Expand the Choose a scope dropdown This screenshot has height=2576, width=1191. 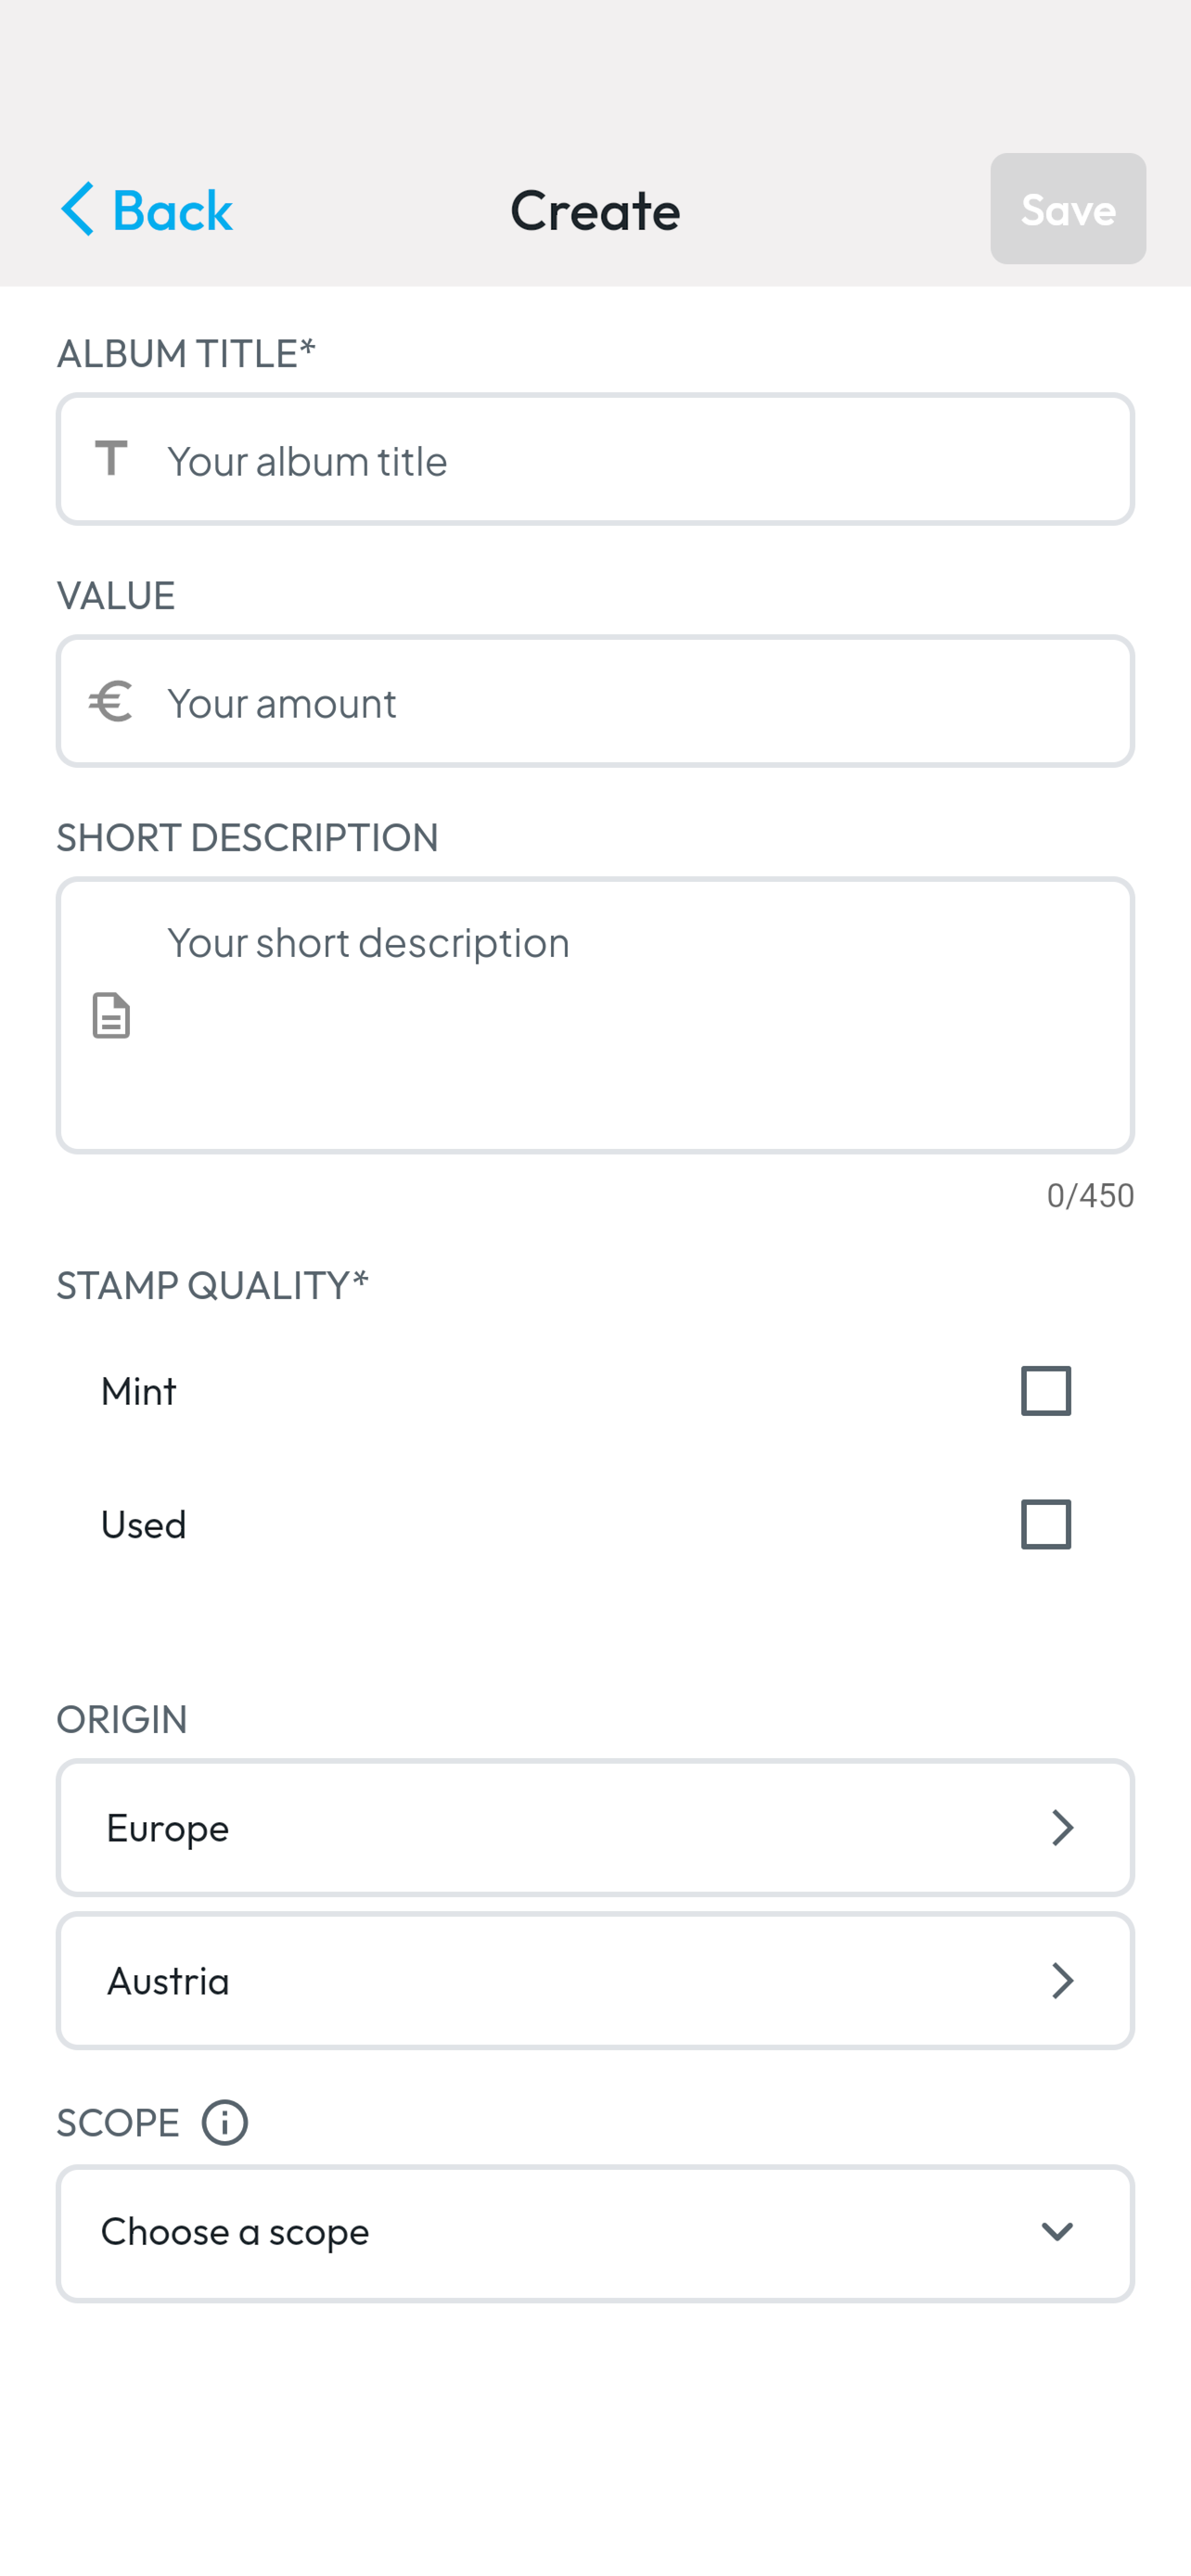tap(595, 2233)
